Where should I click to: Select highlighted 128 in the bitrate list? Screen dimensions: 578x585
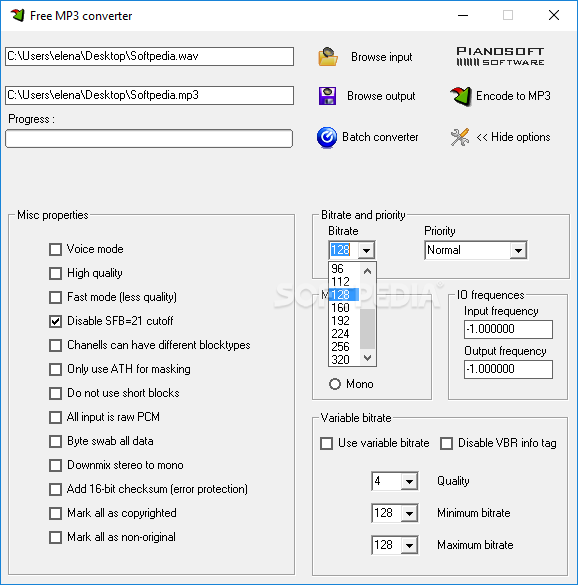(x=344, y=295)
